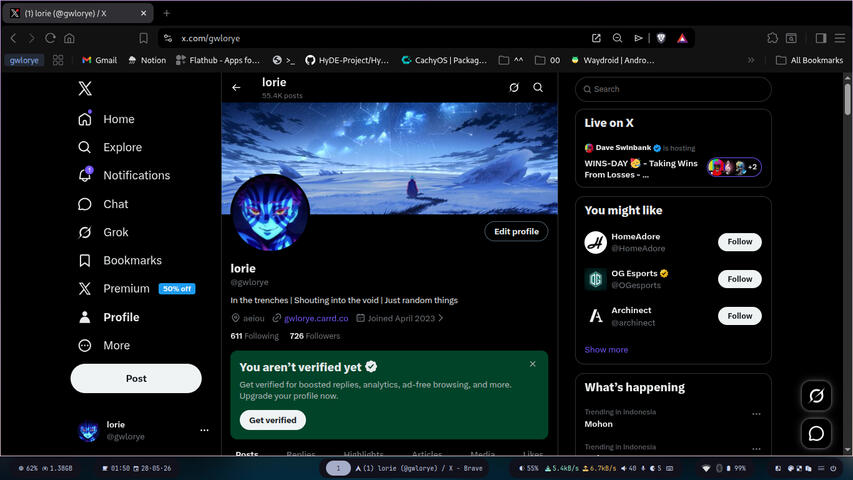The height and width of the screenshot is (480, 853).
Task: Open Chat from sidebar
Action: (x=103, y=204)
